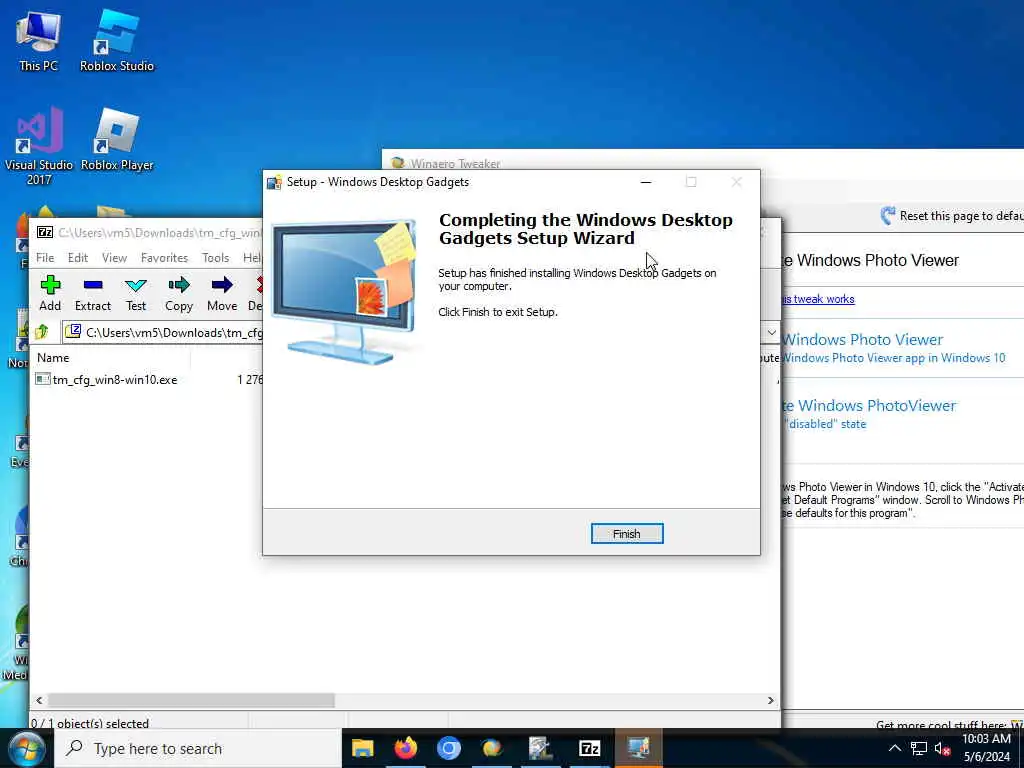1024x768 pixels.
Task: Open 7-Zip Tools menu
Action: (216, 258)
